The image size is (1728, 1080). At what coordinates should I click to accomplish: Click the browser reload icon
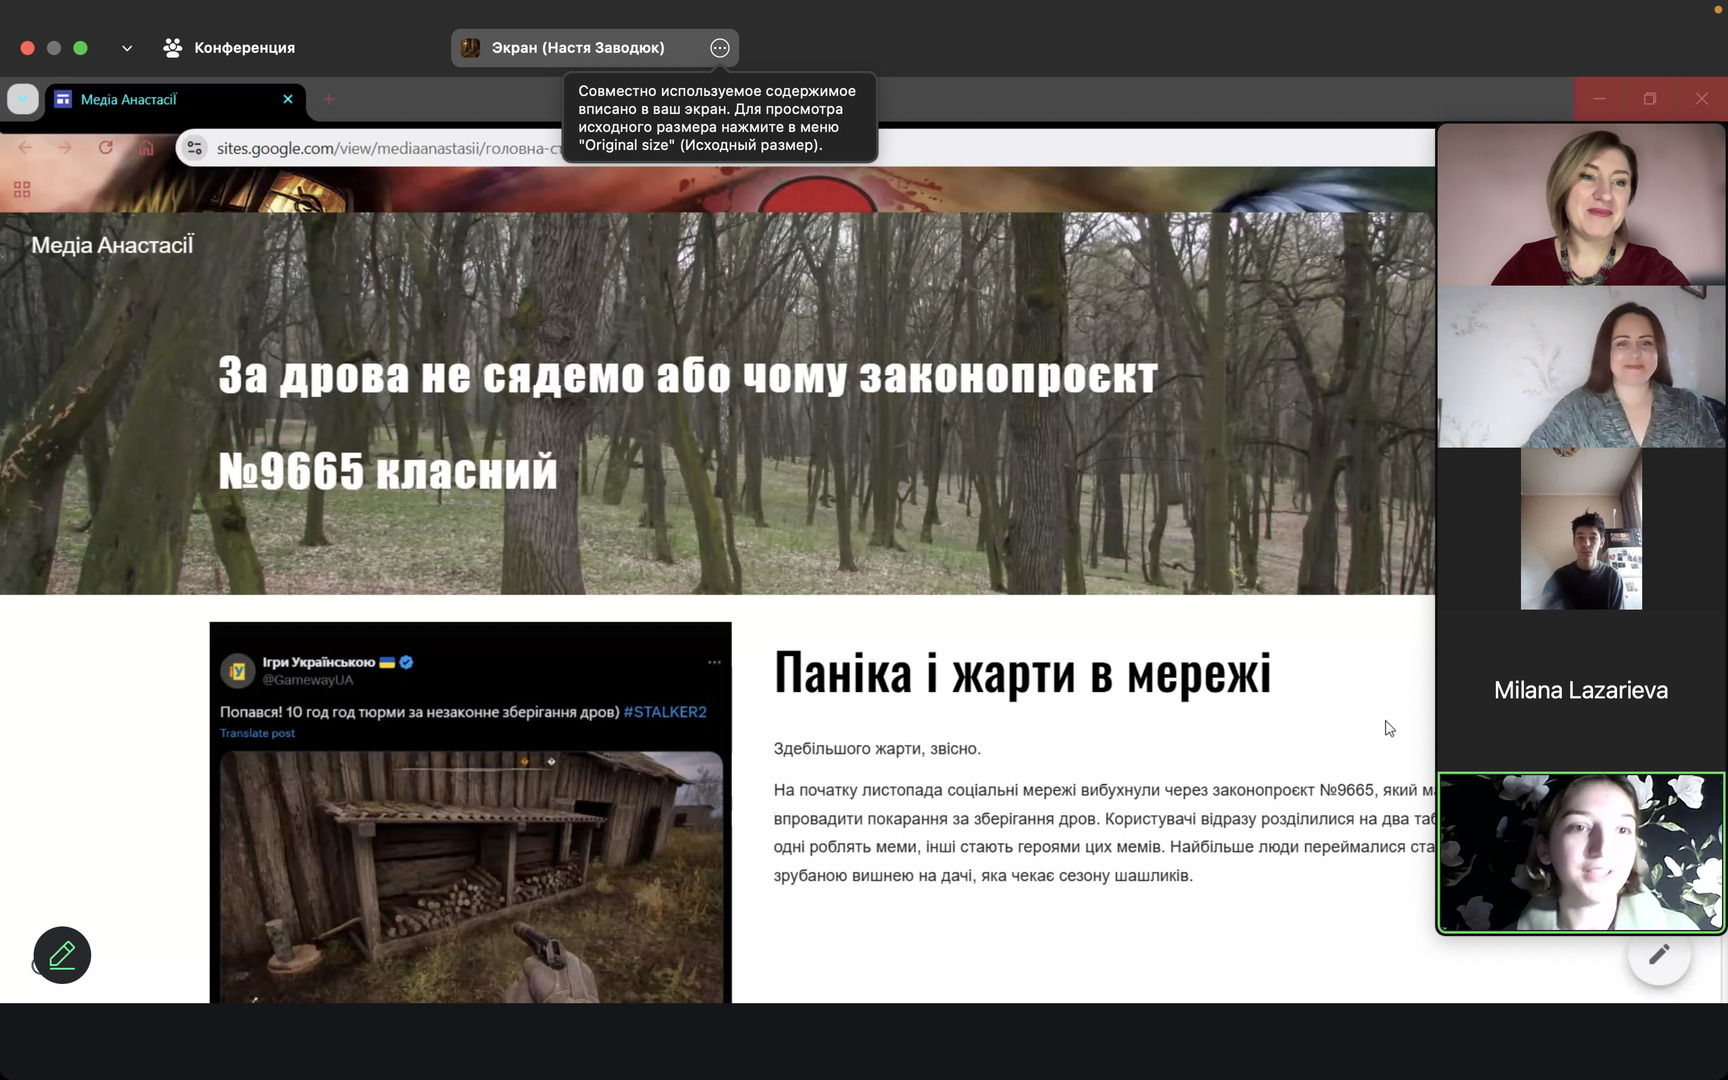(106, 148)
